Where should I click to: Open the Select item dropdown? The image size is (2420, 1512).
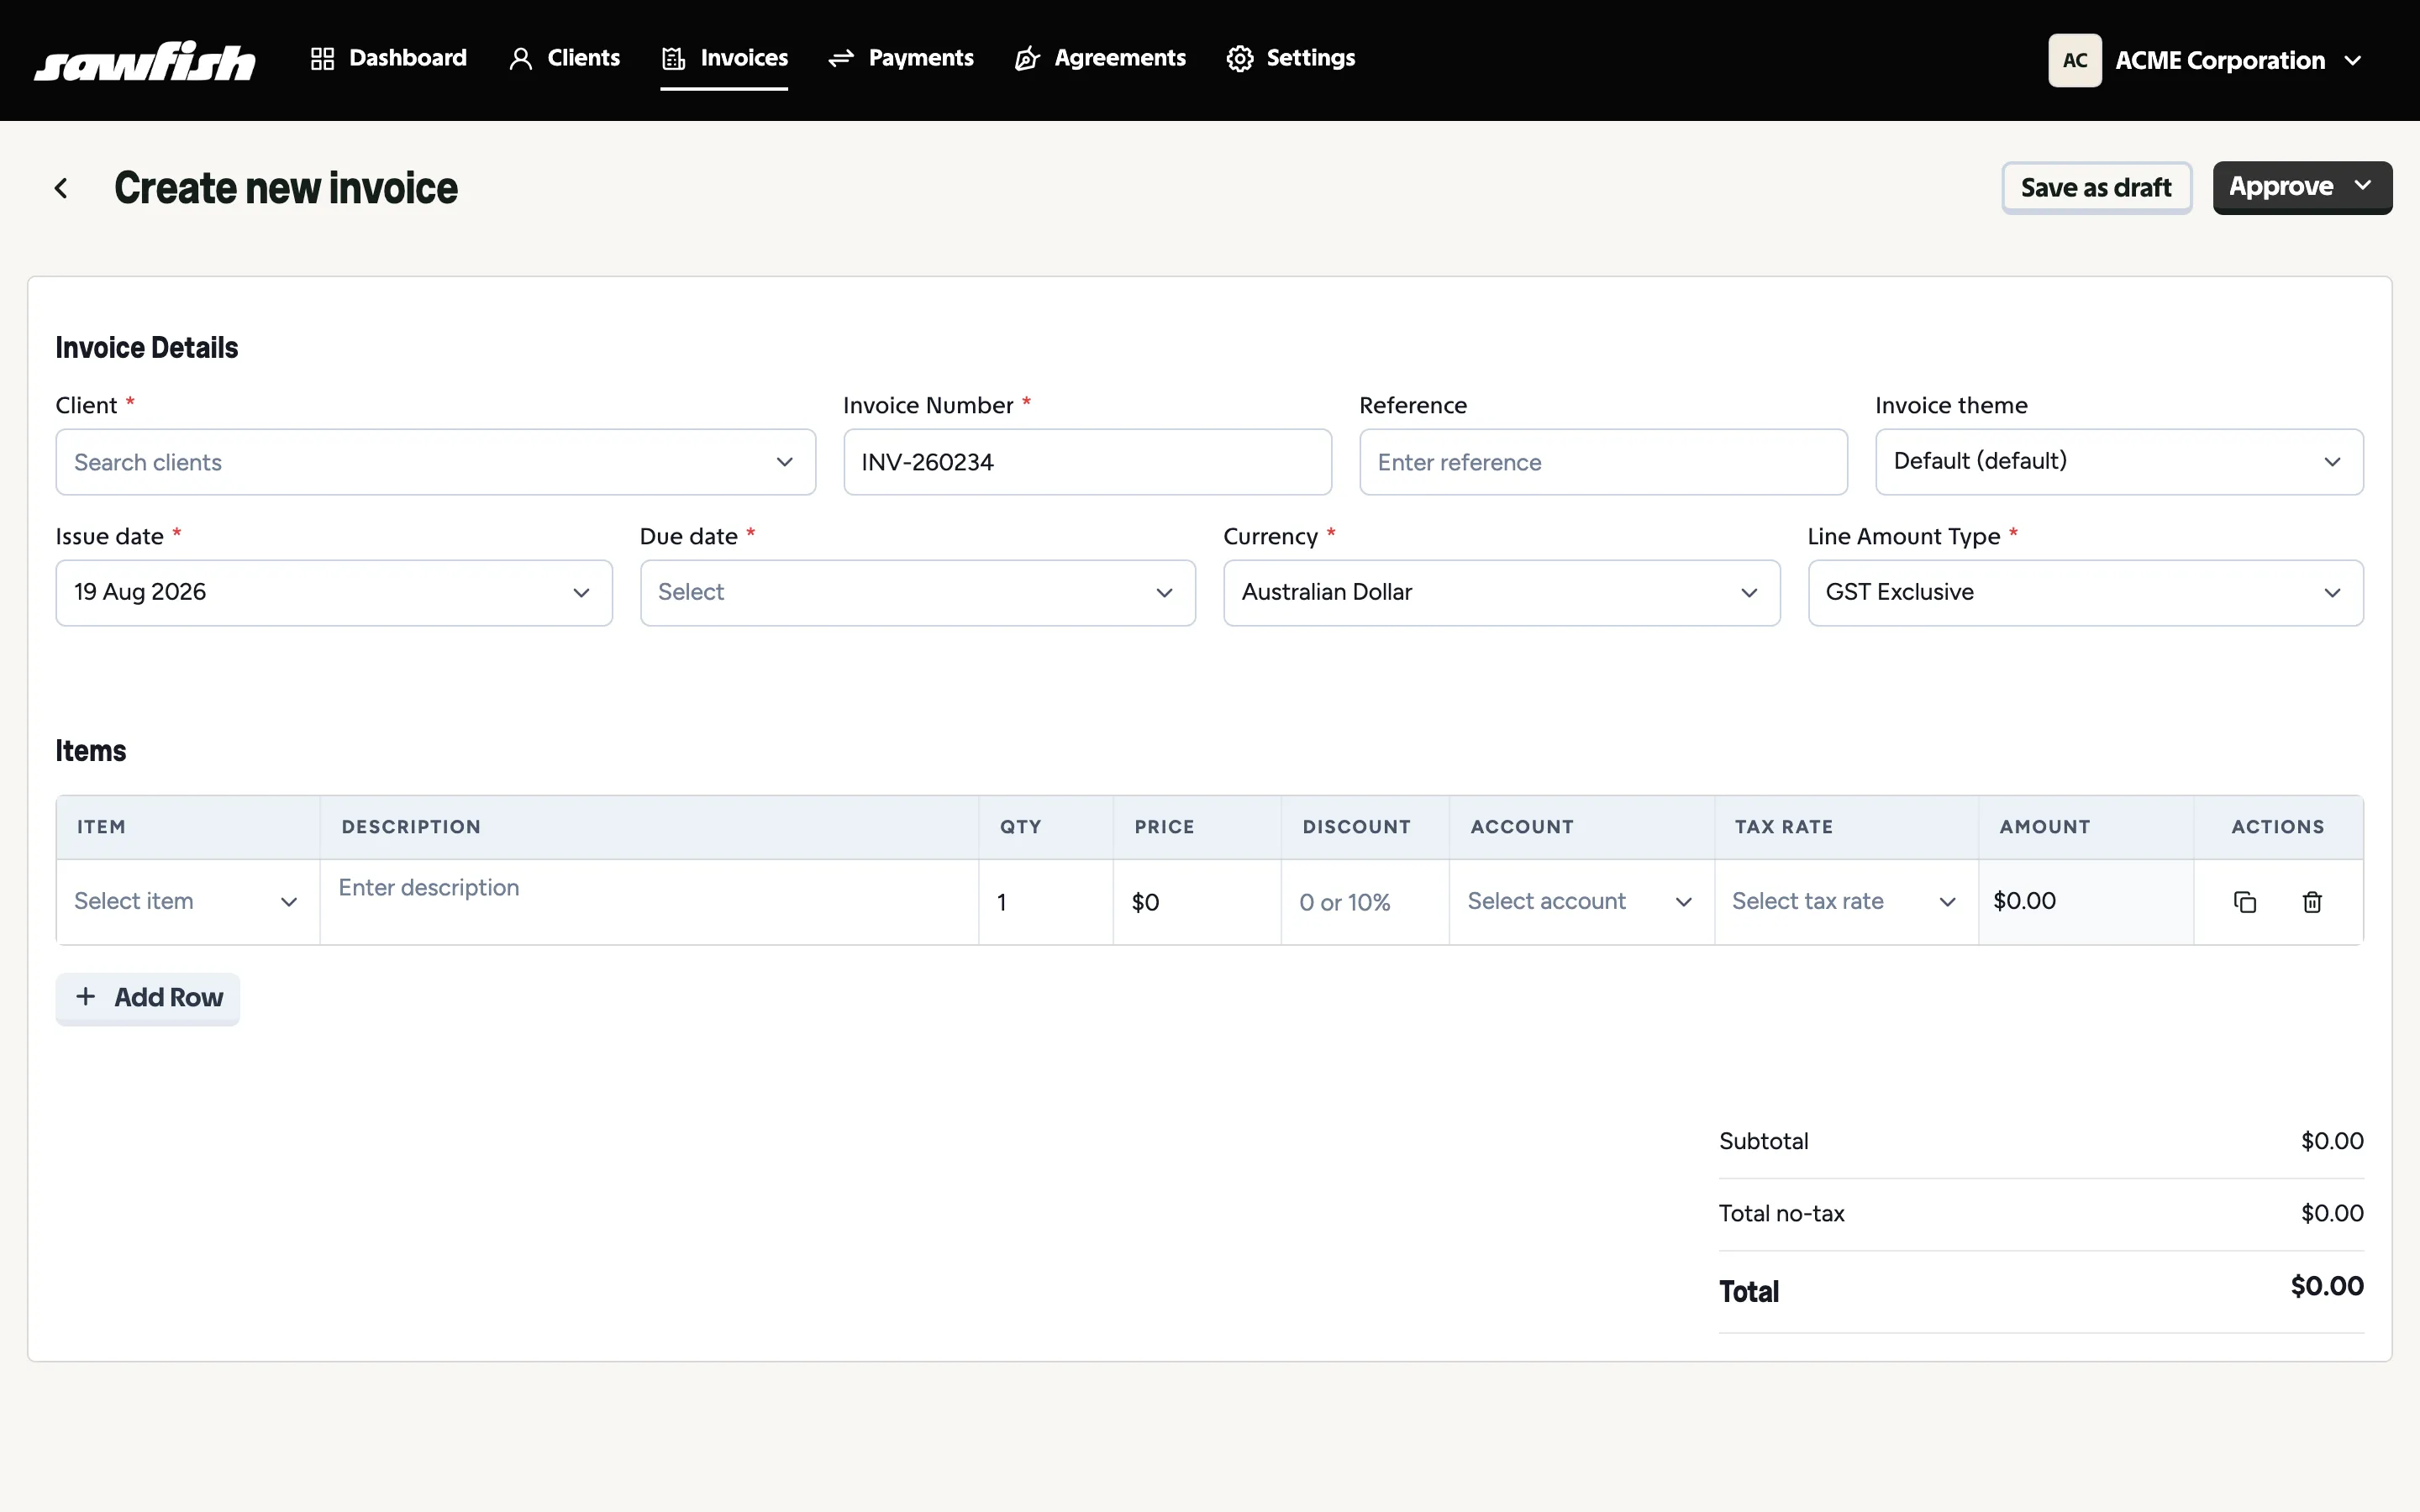(x=188, y=902)
